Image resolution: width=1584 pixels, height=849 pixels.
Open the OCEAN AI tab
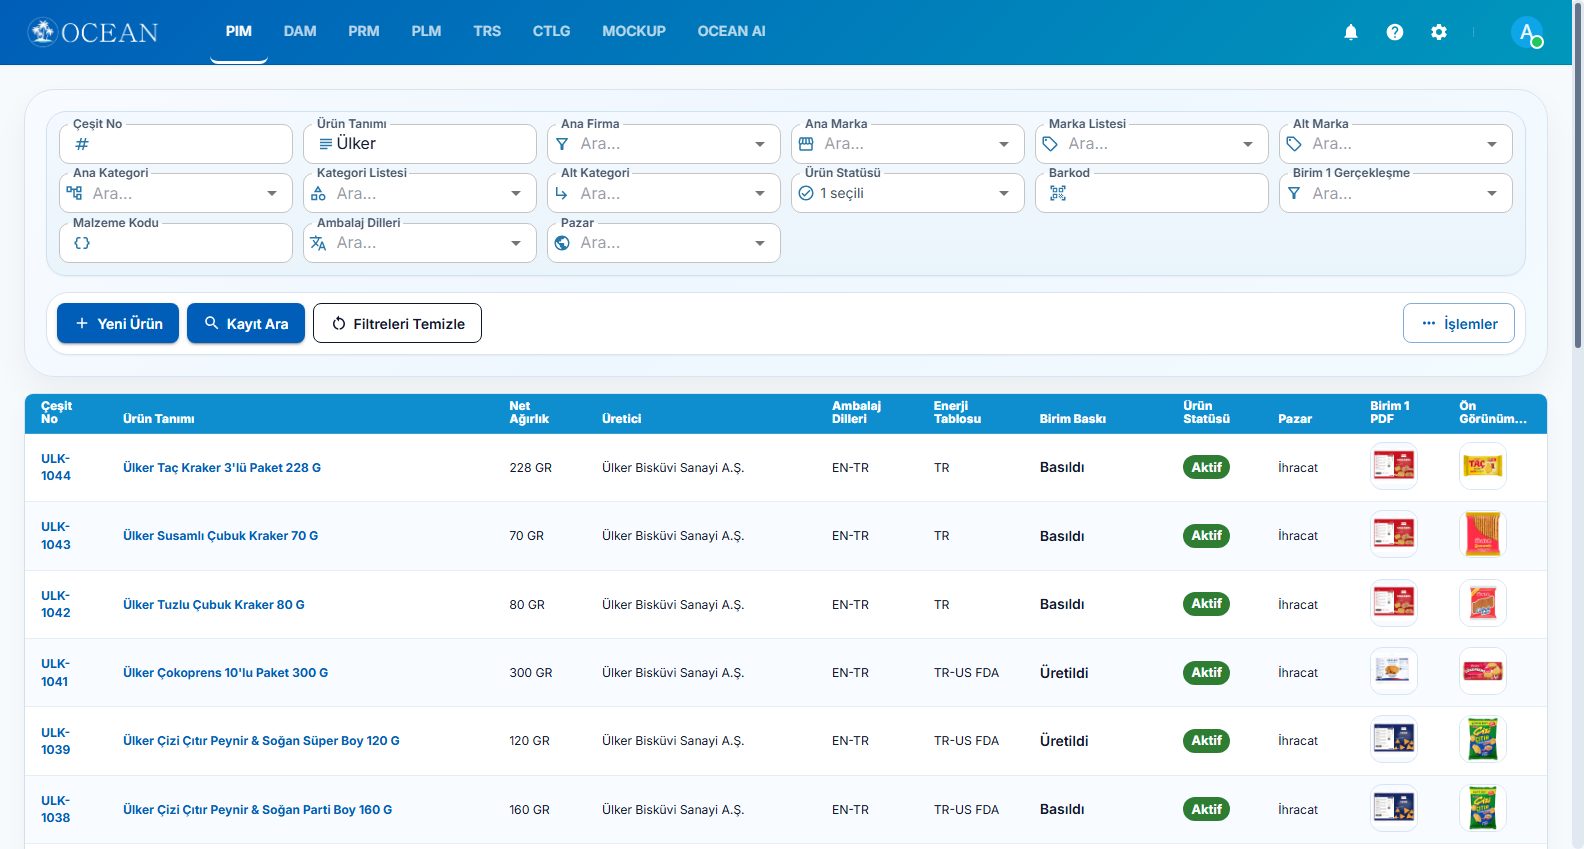(731, 32)
